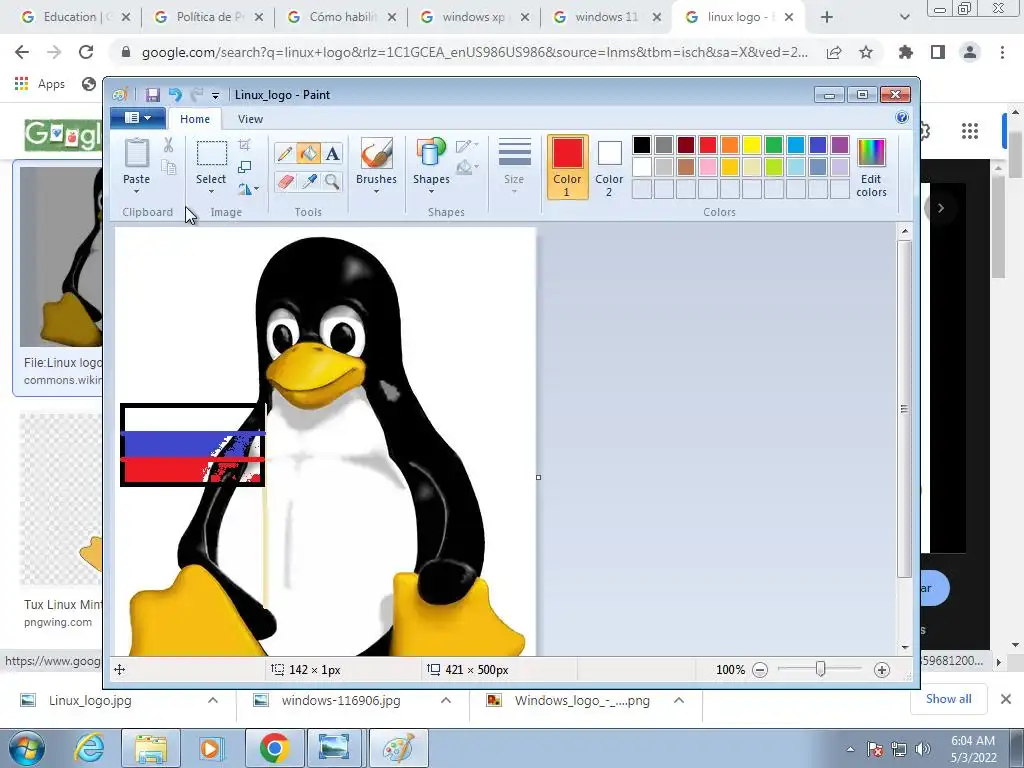
Task: Select the Color 1 button
Action: click(567, 167)
